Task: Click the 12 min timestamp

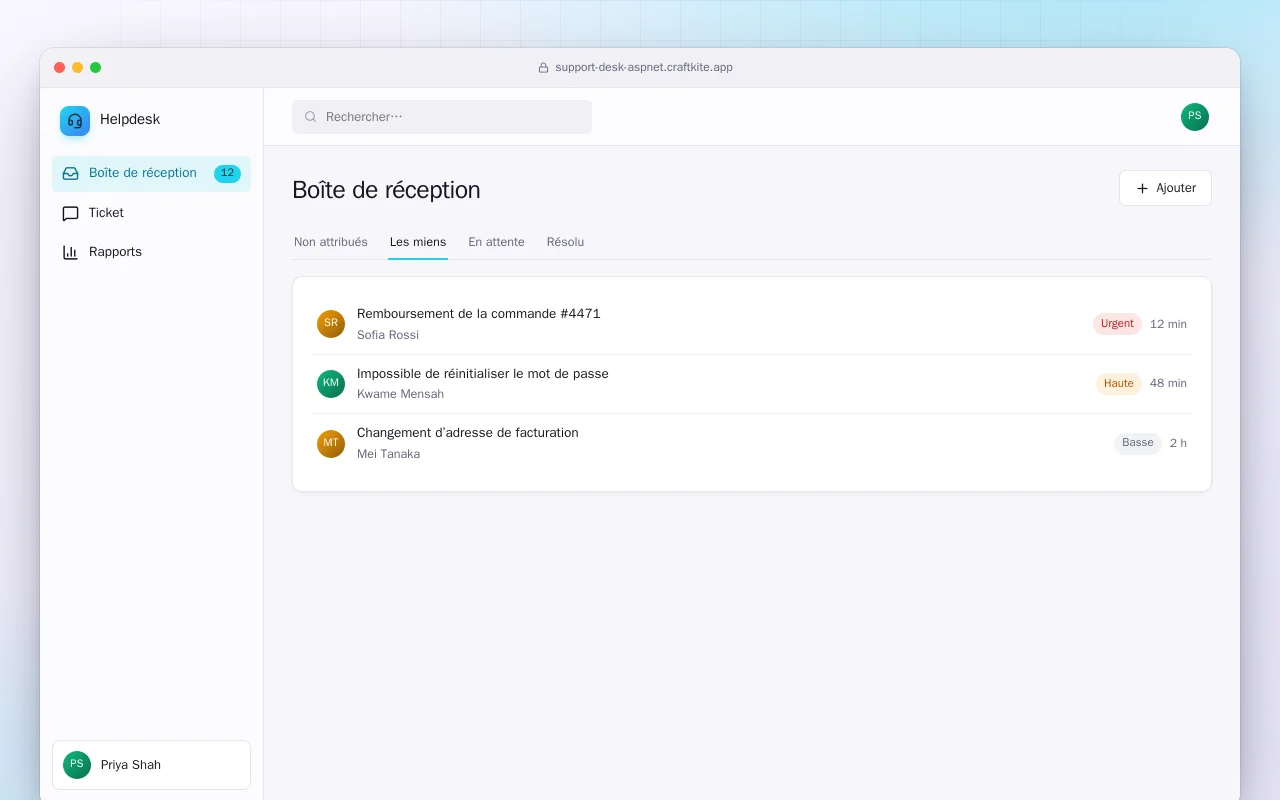Action: pos(1168,324)
